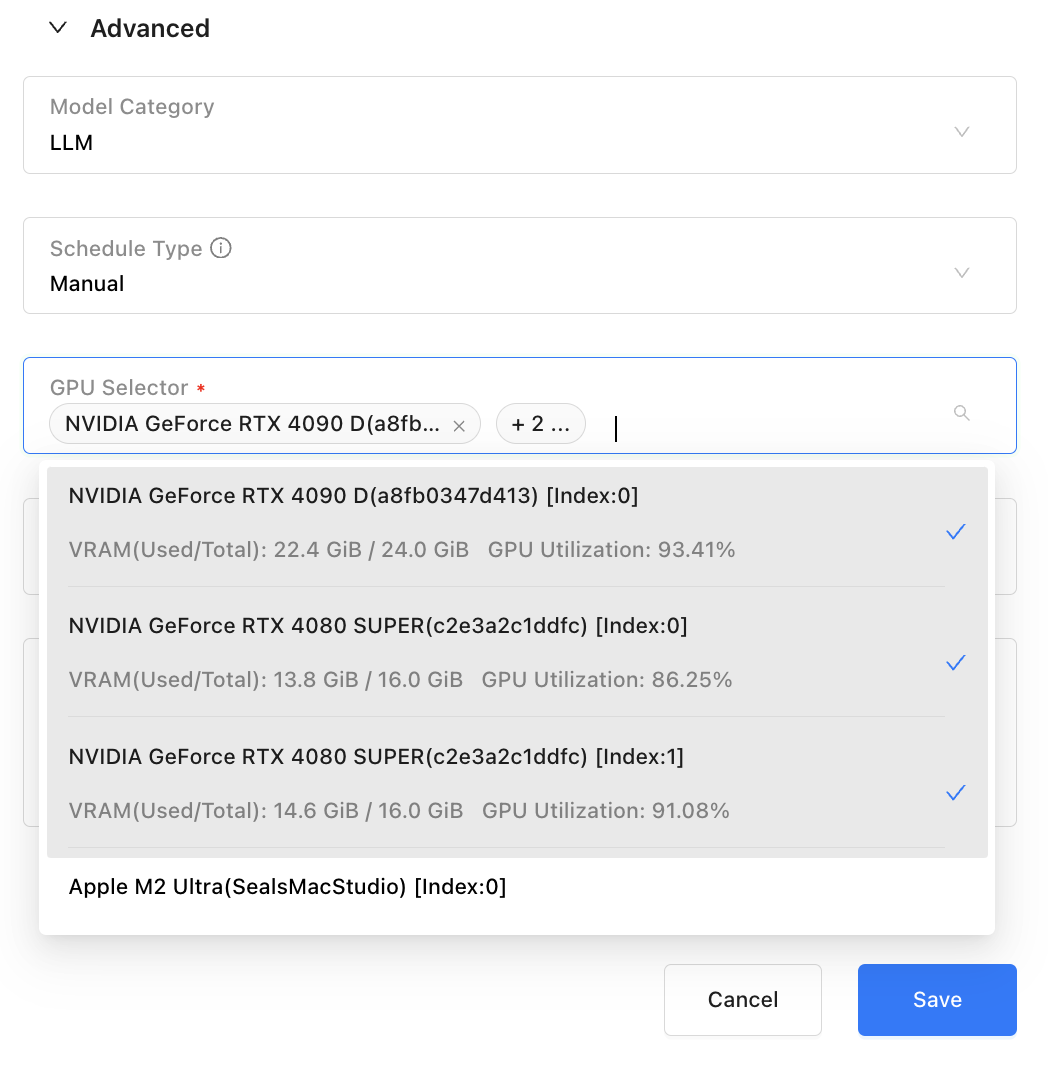1048x1074 pixels.
Task: Open the Model Category dropdown arrow
Action: pos(962,132)
